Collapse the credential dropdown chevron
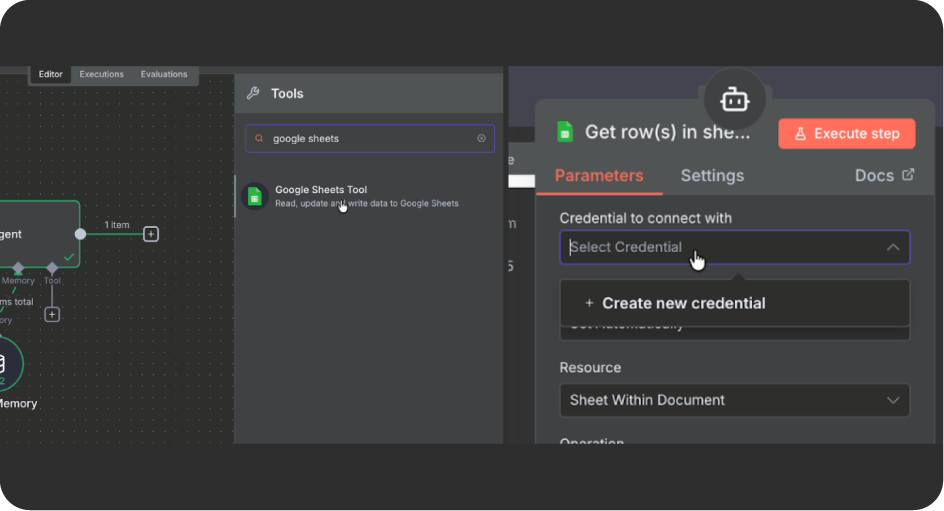Screen dimensions: 944x511 893,247
